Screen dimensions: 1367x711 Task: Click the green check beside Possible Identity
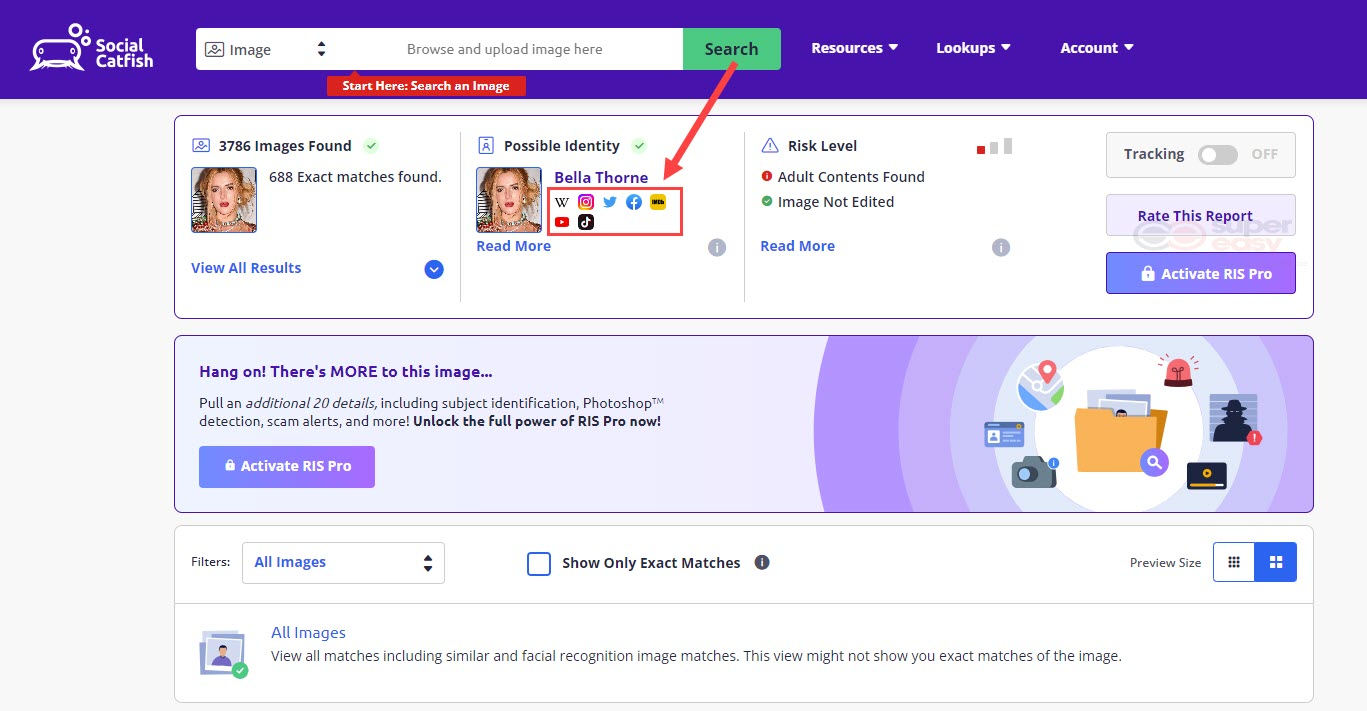tap(639, 146)
